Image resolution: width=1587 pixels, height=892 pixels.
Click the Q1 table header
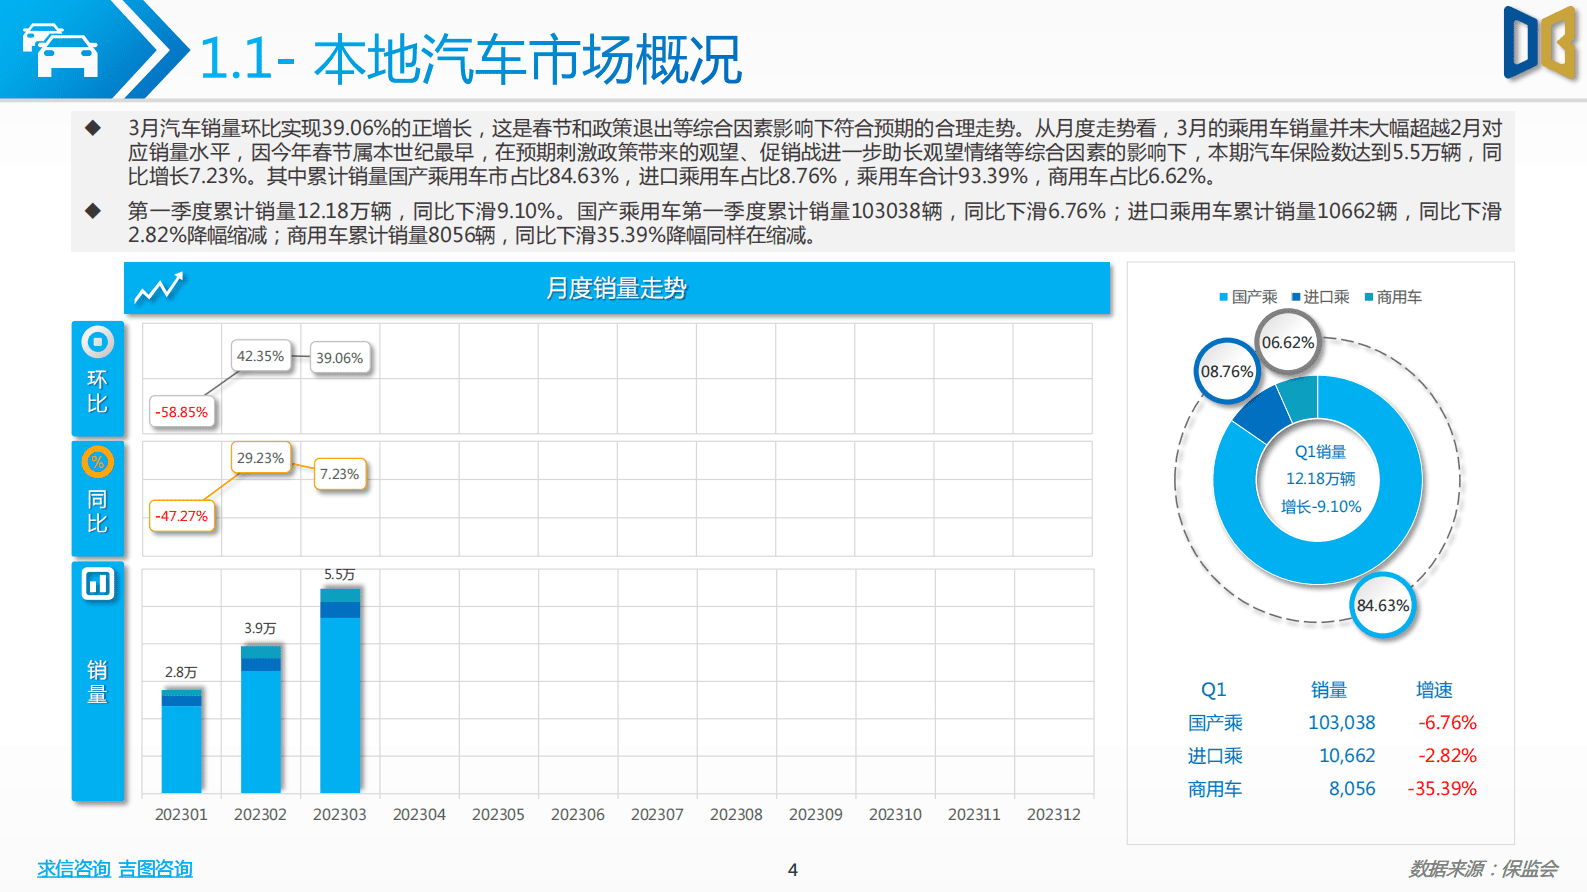click(1213, 690)
